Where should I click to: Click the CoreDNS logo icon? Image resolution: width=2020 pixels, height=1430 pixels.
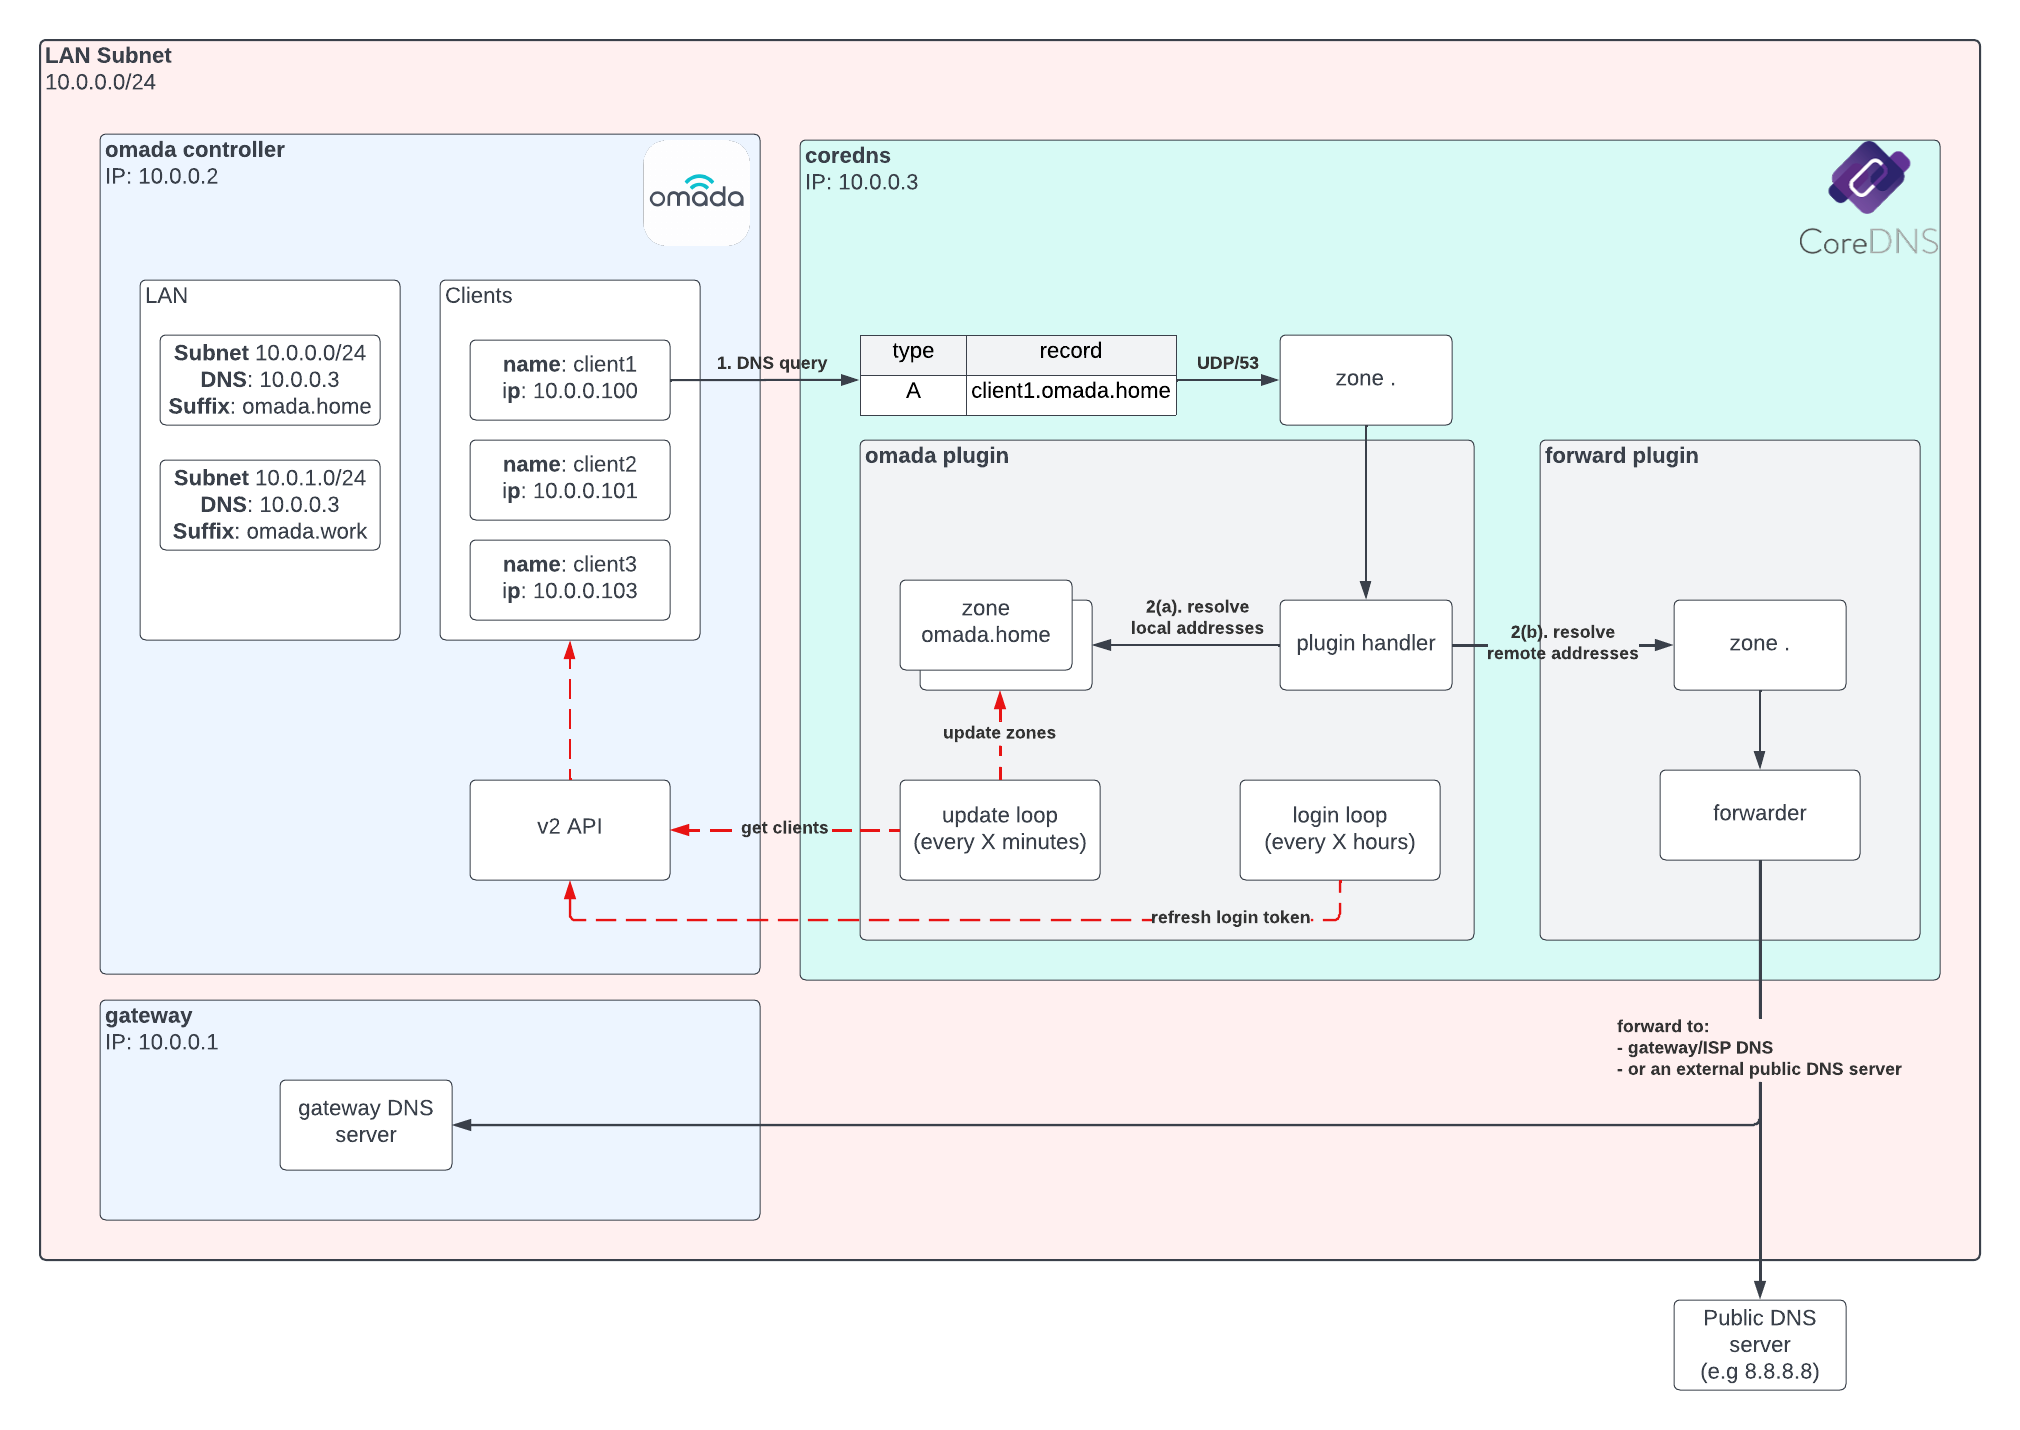1868,178
